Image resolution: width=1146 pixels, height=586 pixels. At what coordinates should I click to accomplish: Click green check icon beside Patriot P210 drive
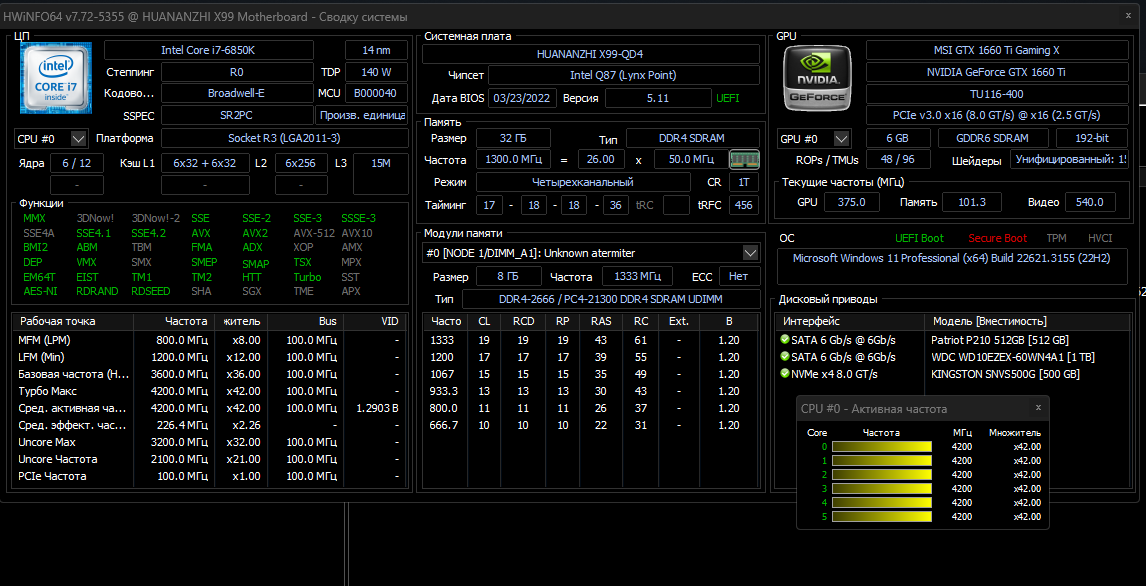(785, 340)
